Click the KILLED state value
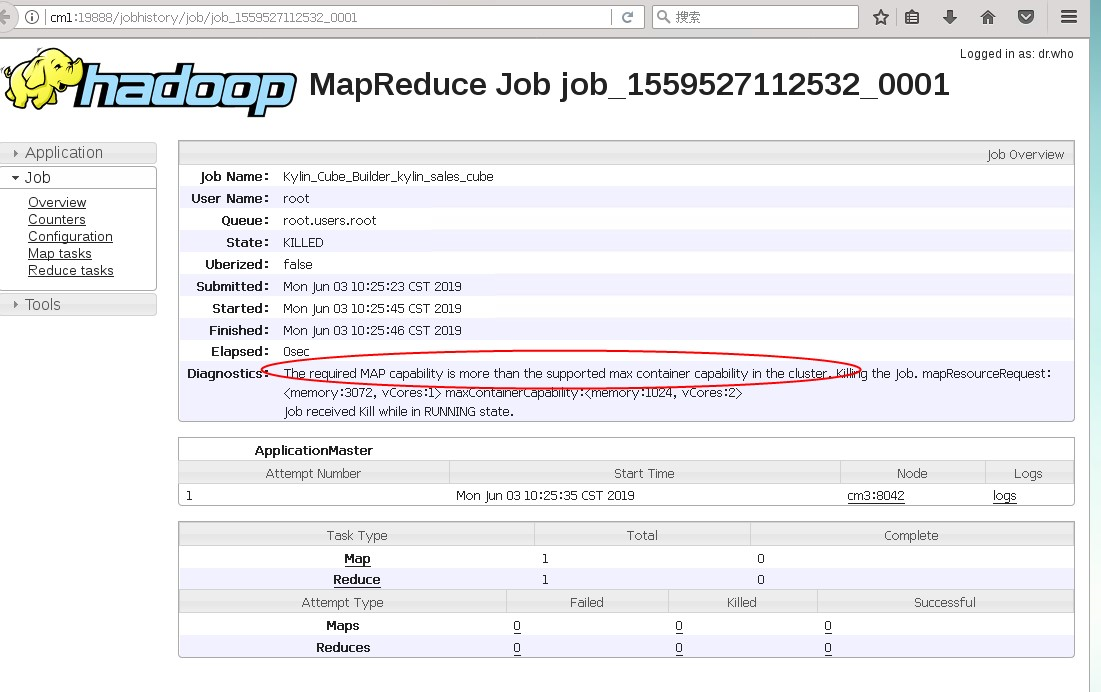The height and width of the screenshot is (692, 1101). [303, 243]
